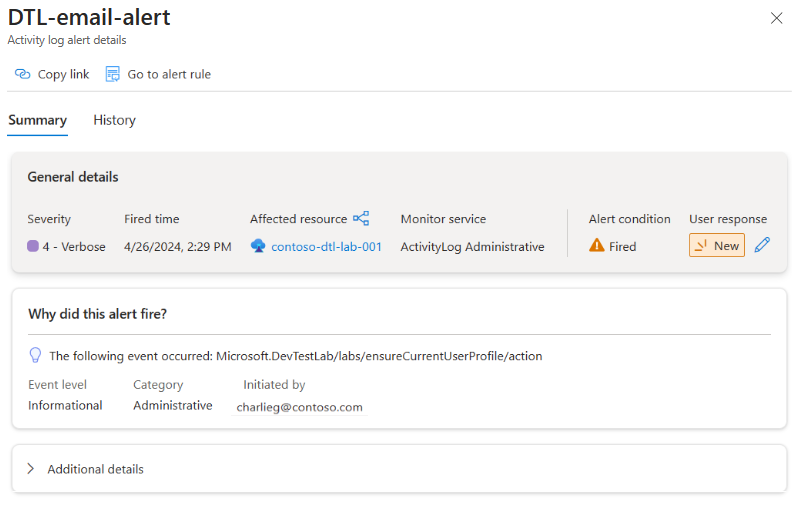Viewport: 802px width, 514px height.
Task: Click the affected resource share diagram icon
Action: pos(361,218)
